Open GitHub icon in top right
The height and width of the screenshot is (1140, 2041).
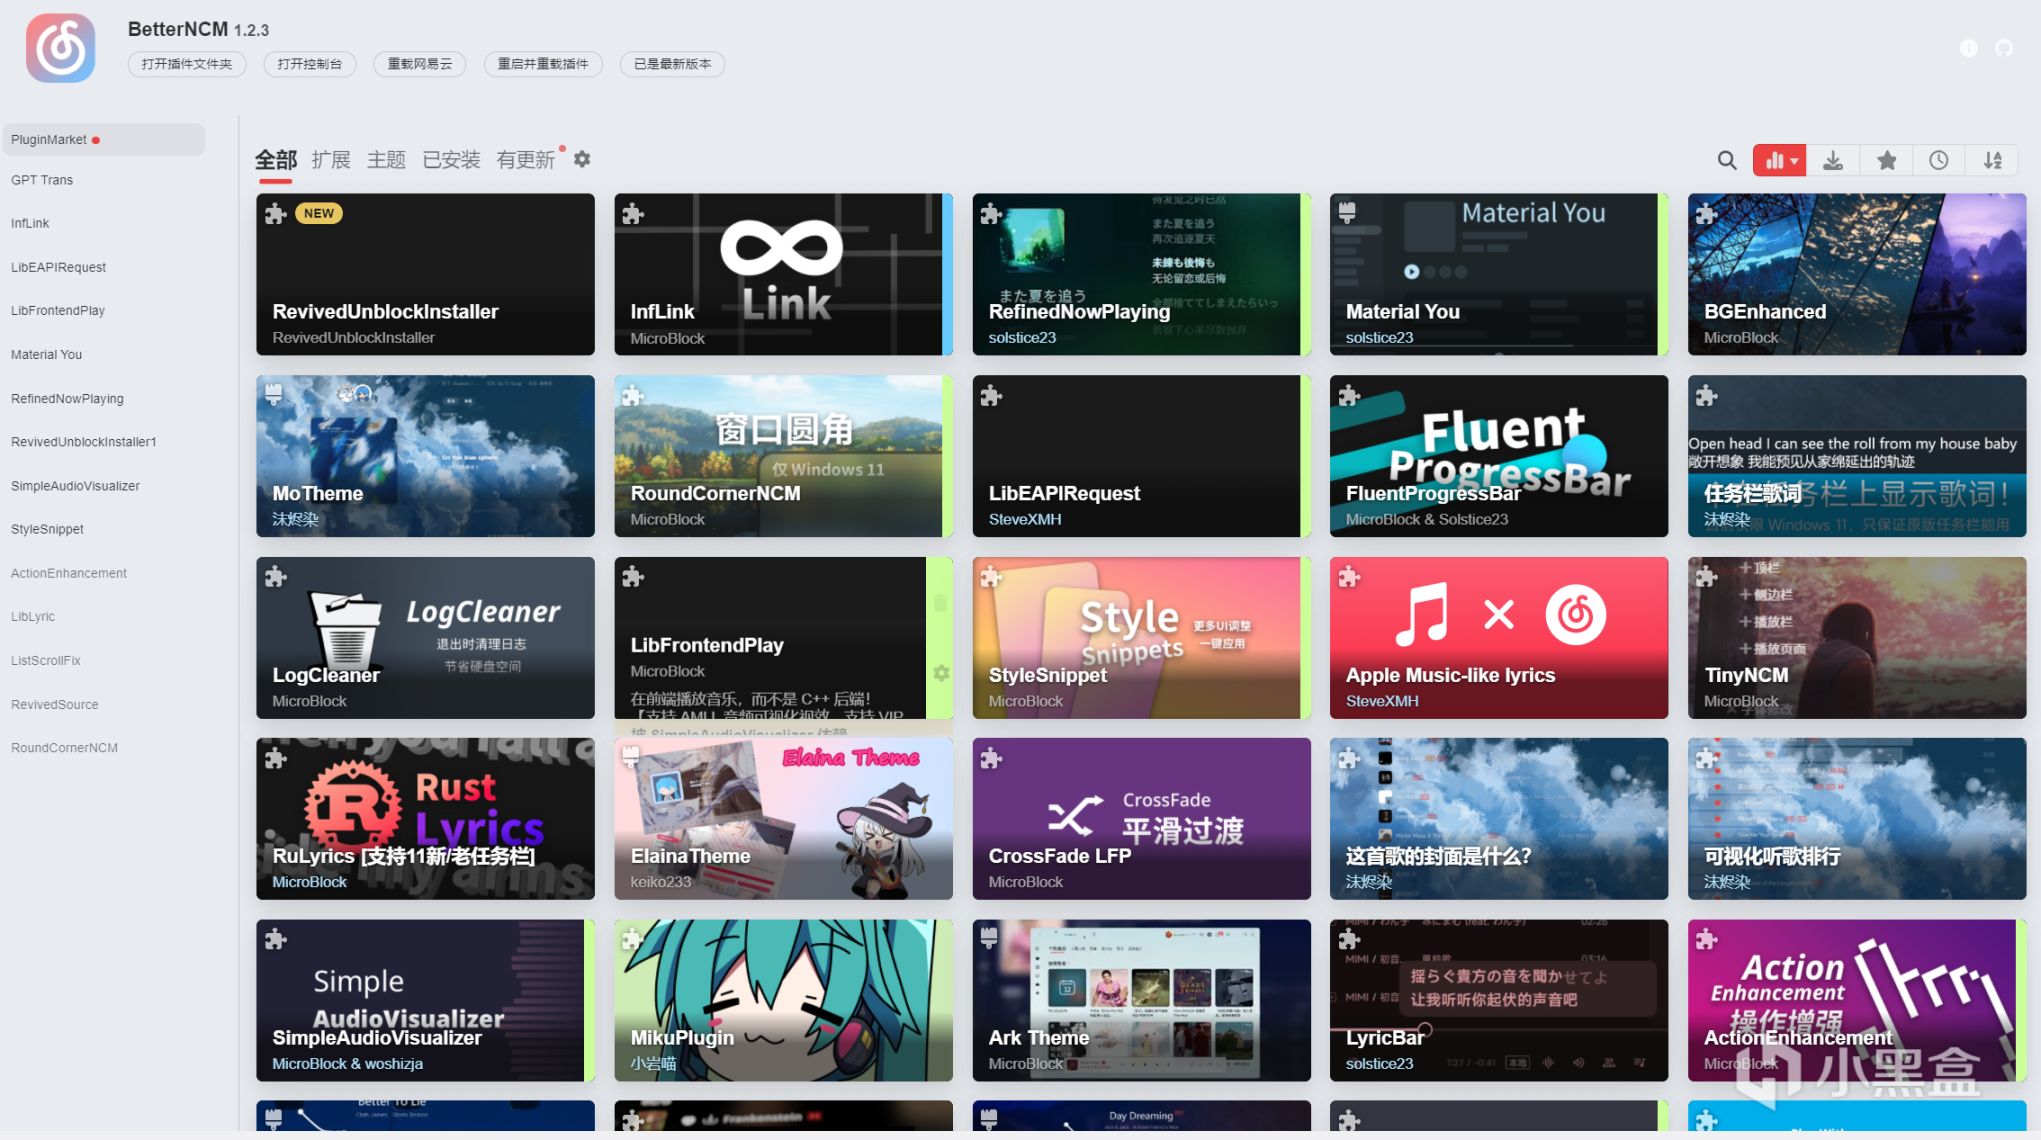[x=2004, y=48]
